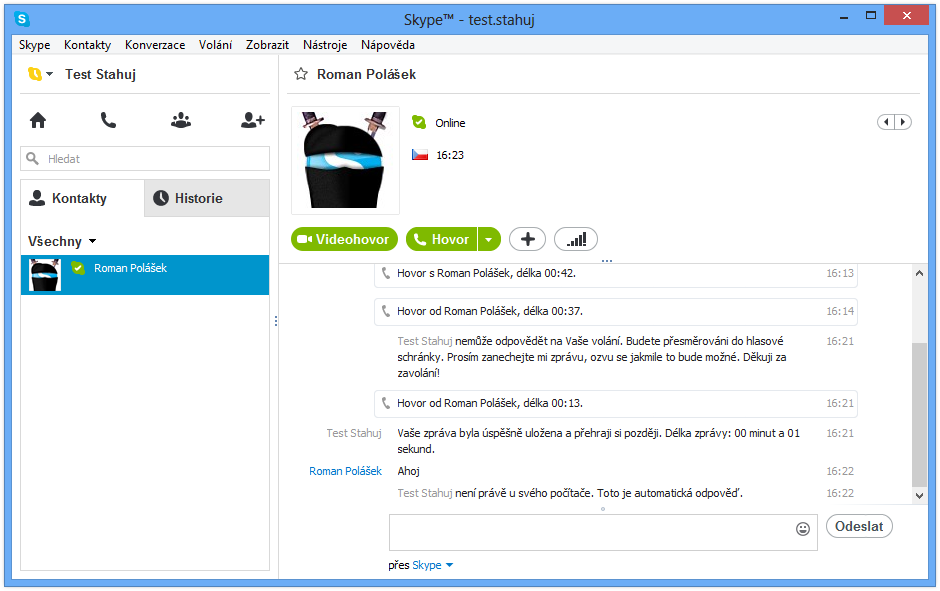Click the 'automatická odpověď' message
Screen dimensions: 940x591
tap(570, 493)
